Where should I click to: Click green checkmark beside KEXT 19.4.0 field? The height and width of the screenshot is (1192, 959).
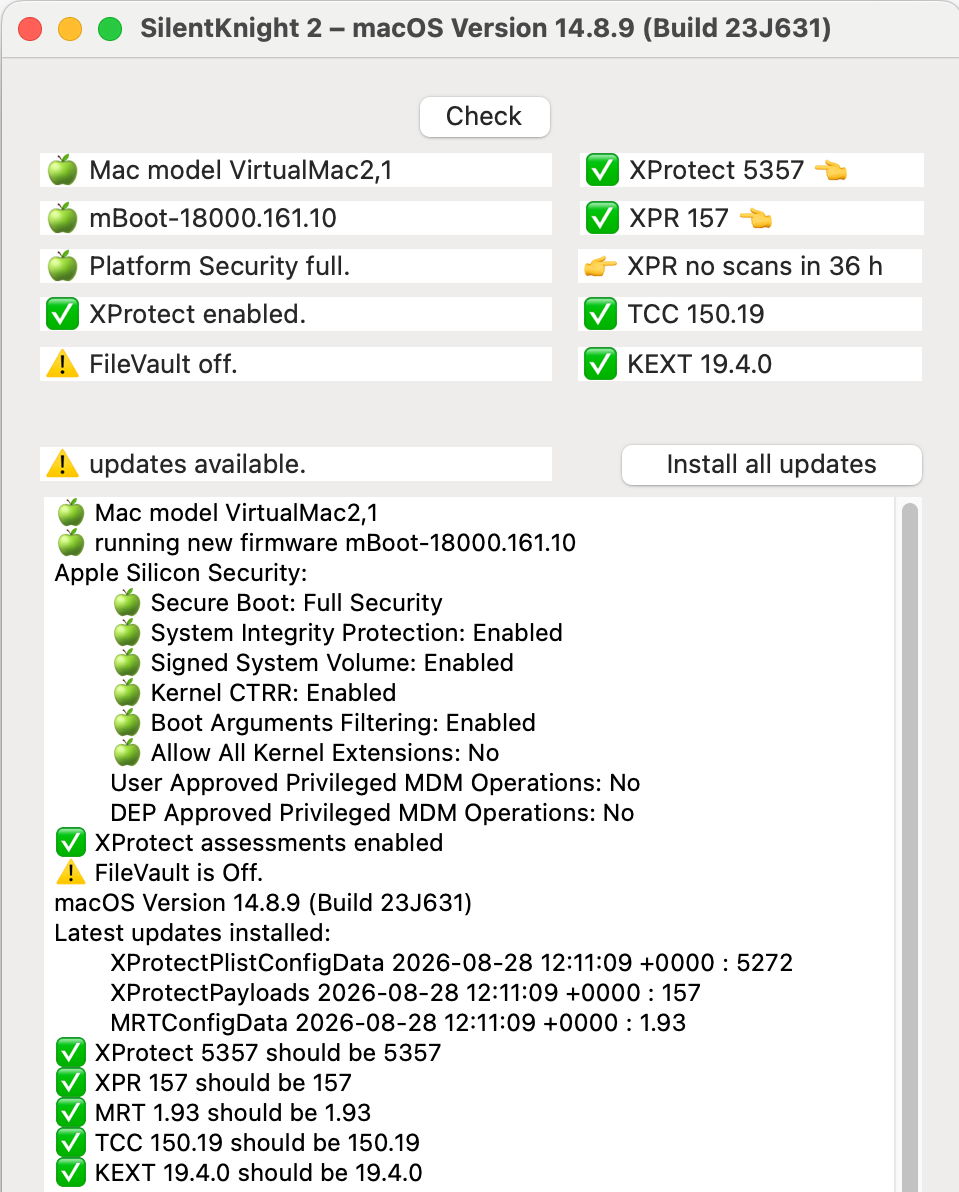[600, 364]
